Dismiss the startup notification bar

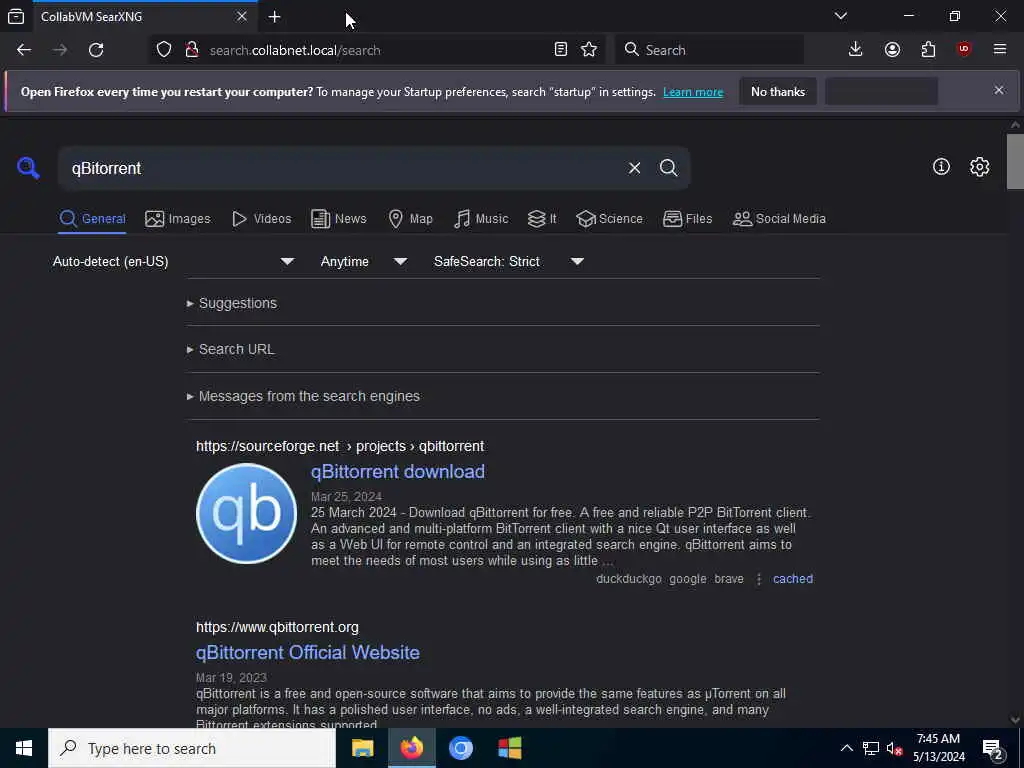[x=999, y=90]
